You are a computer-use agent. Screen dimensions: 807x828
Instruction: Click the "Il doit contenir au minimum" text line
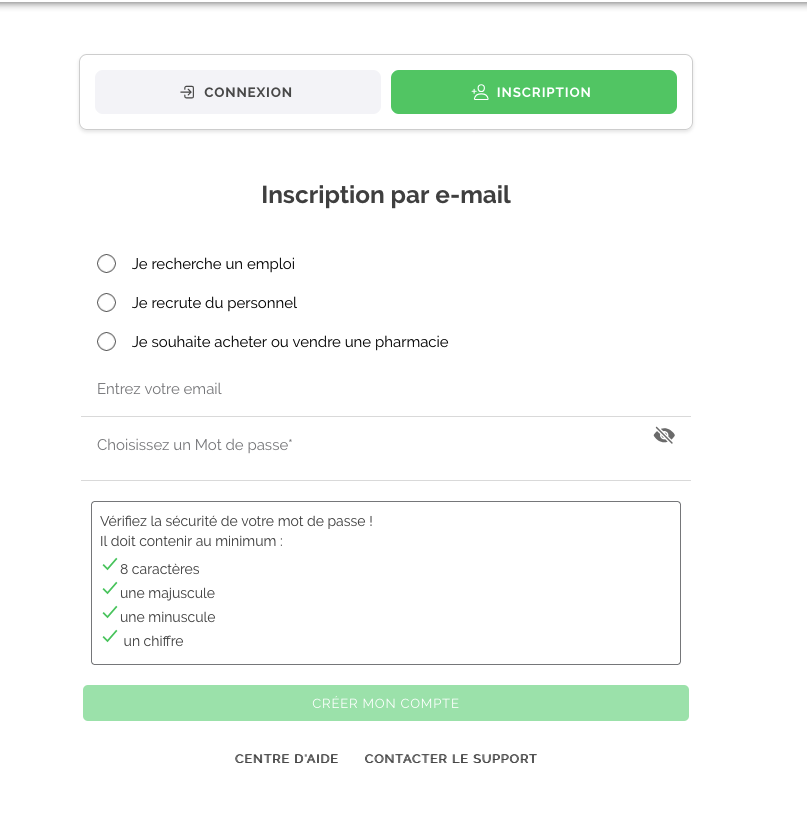point(191,541)
